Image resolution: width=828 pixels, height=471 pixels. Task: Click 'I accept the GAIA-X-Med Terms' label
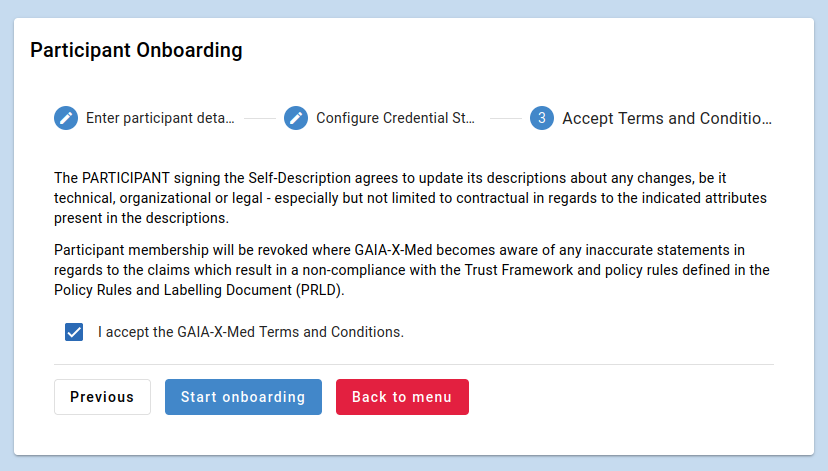pos(251,332)
